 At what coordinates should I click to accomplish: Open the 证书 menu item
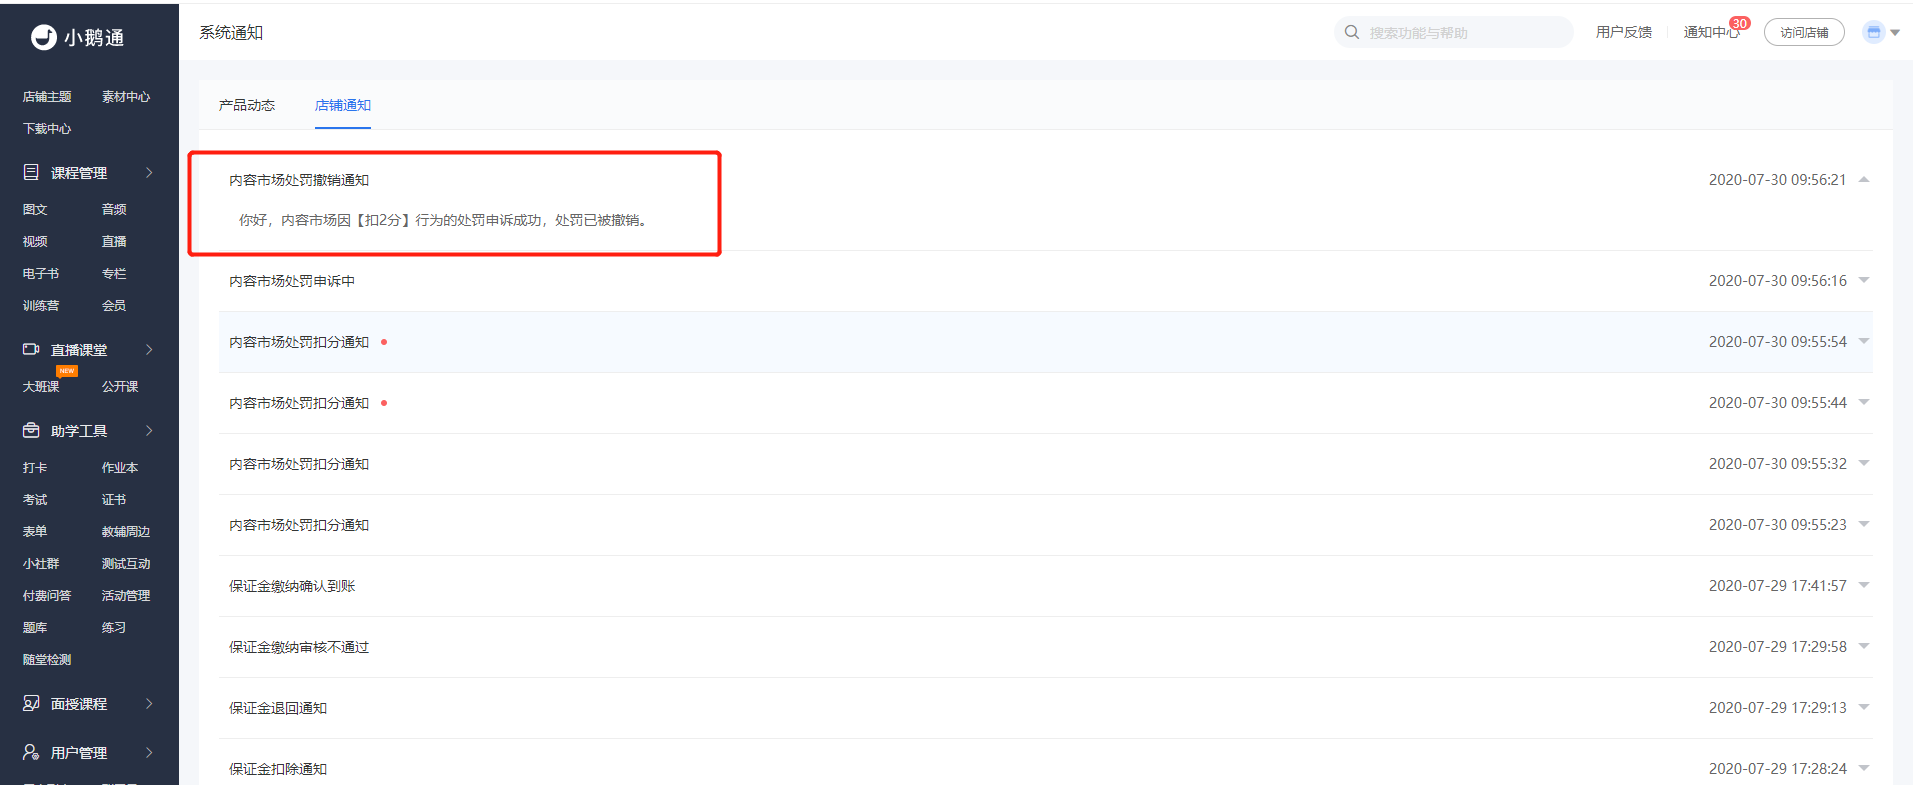(114, 500)
